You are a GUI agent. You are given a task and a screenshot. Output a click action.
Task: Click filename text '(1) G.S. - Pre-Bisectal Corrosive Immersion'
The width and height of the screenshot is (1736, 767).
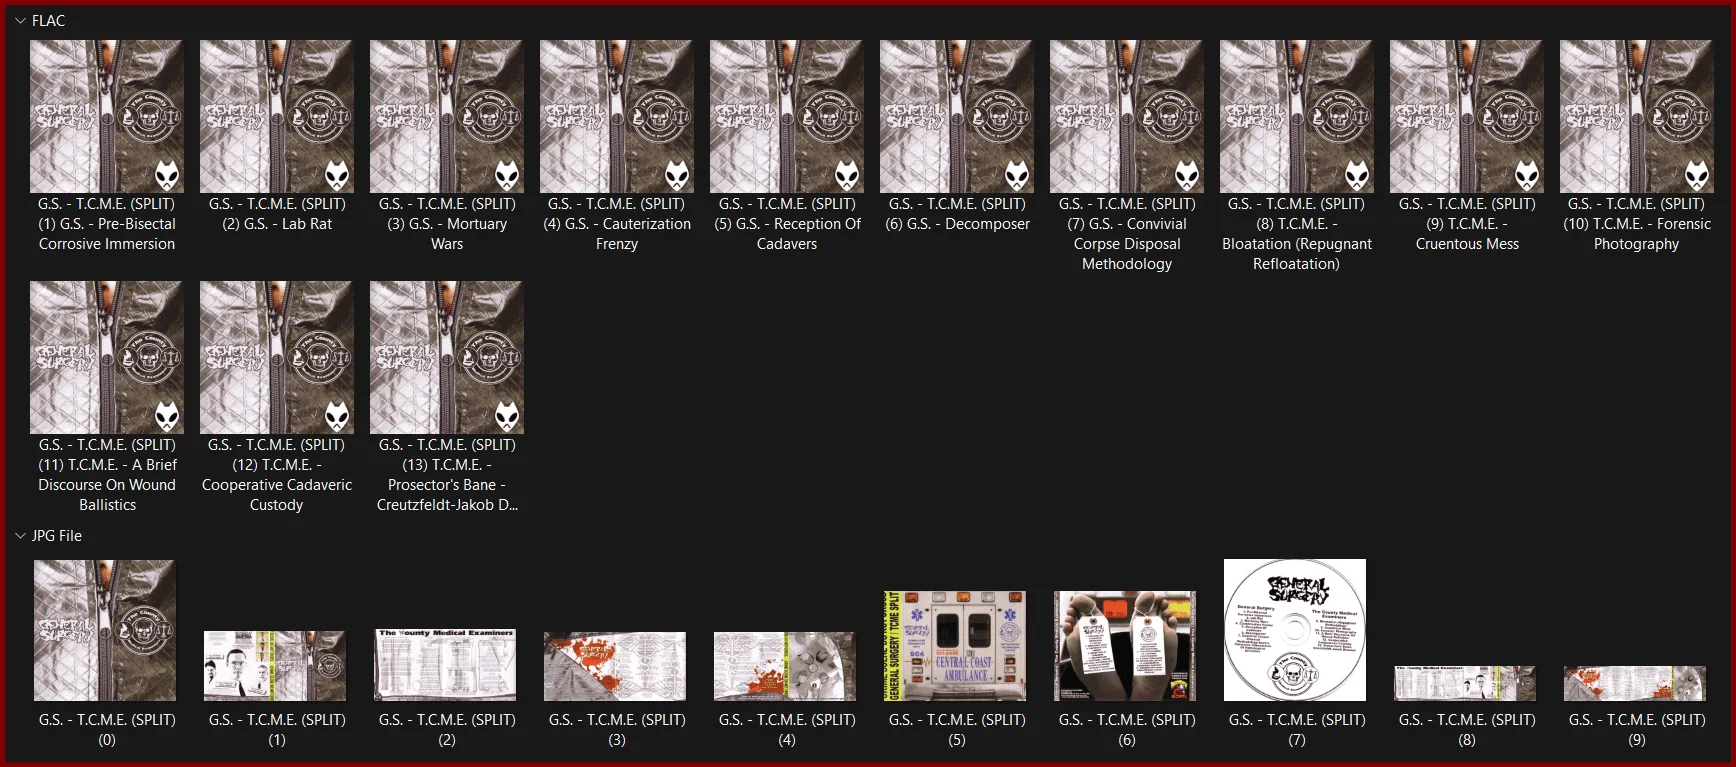[107, 234]
